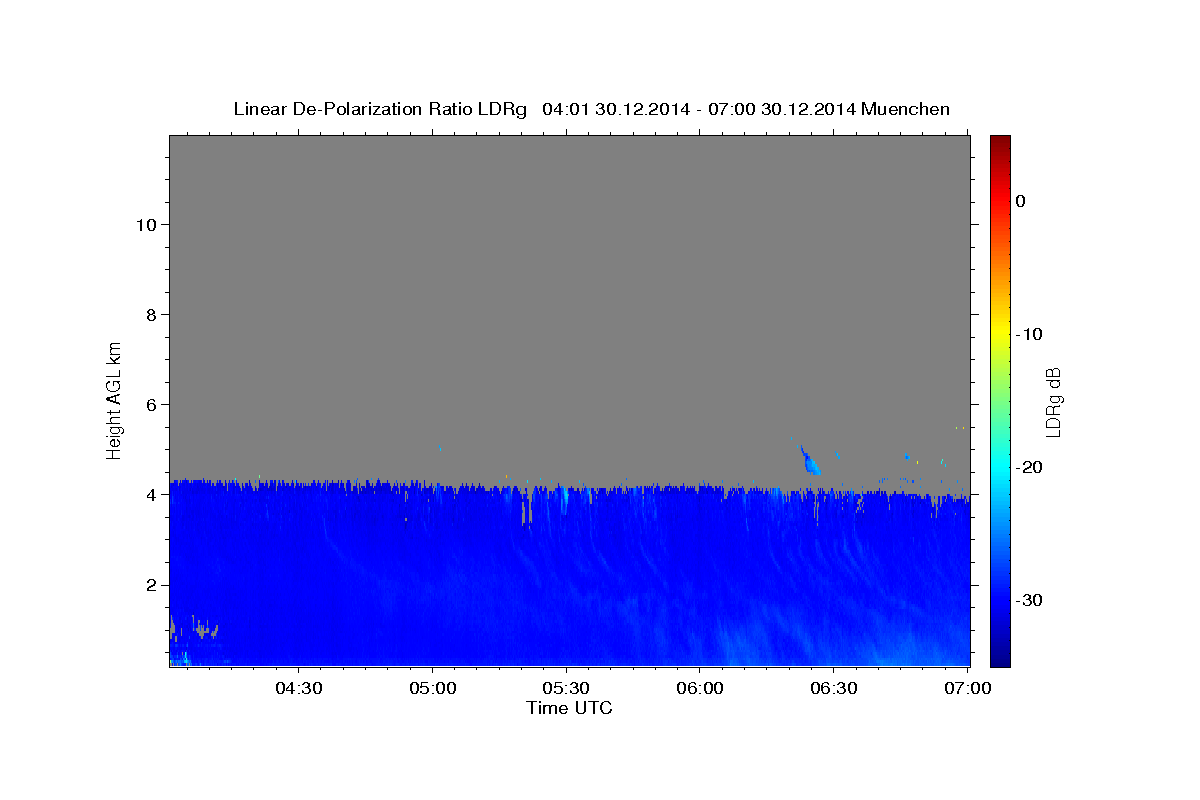The height and width of the screenshot is (800, 1200).
Task: Click the 06:00 time tick label
Action: pyautogui.click(x=700, y=689)
